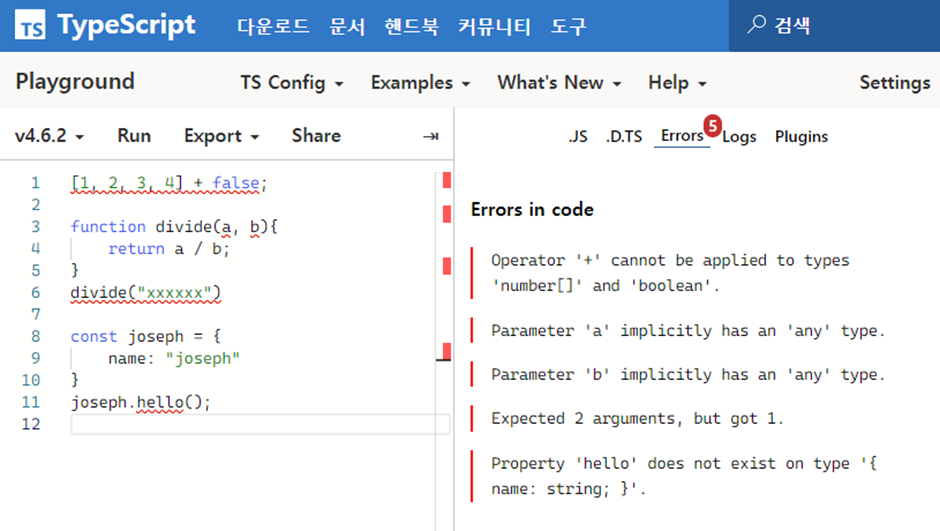Click the Expected 2 arguments error

(637, 418)
